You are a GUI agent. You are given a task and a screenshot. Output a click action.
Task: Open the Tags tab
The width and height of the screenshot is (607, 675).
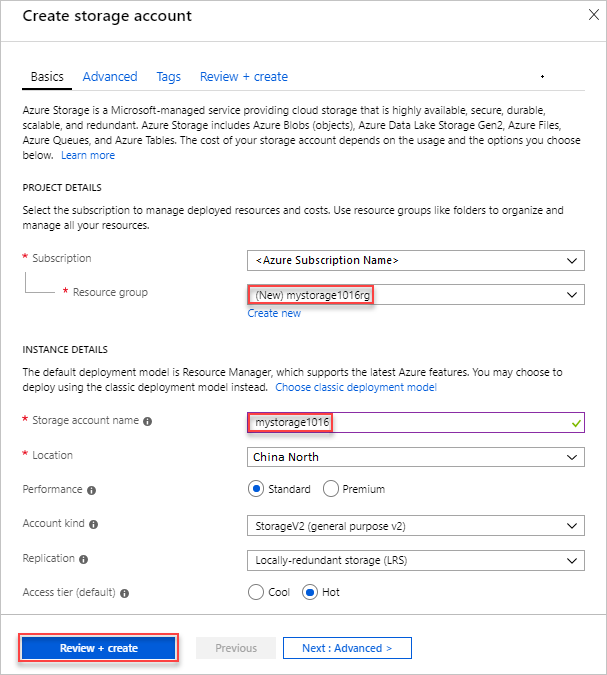click(169, 77)
